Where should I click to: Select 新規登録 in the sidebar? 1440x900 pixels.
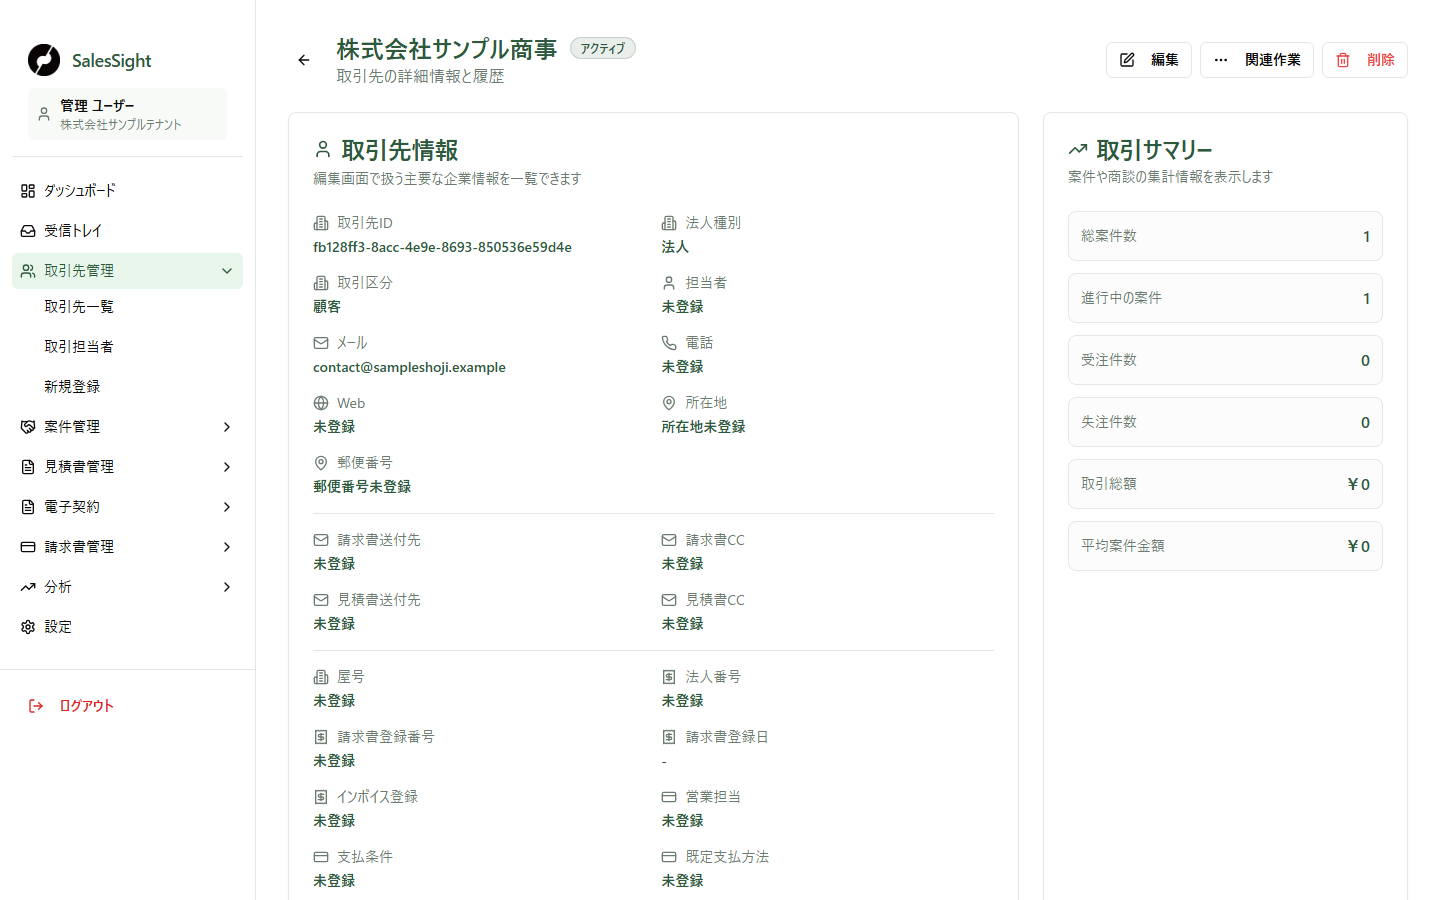(72, 387)
